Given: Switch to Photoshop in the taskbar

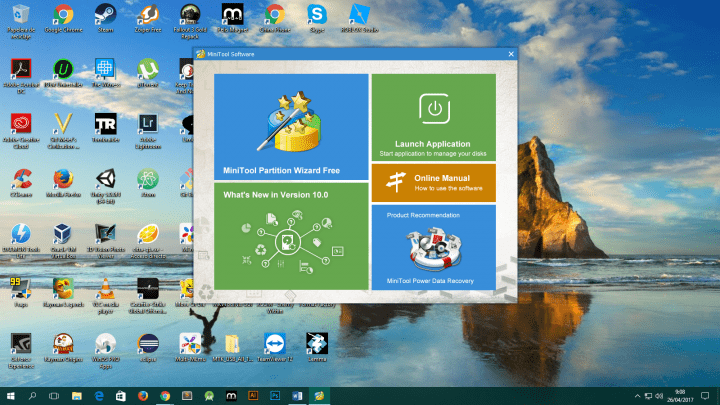Looking at the screenshot, I should tap(275, 396).
